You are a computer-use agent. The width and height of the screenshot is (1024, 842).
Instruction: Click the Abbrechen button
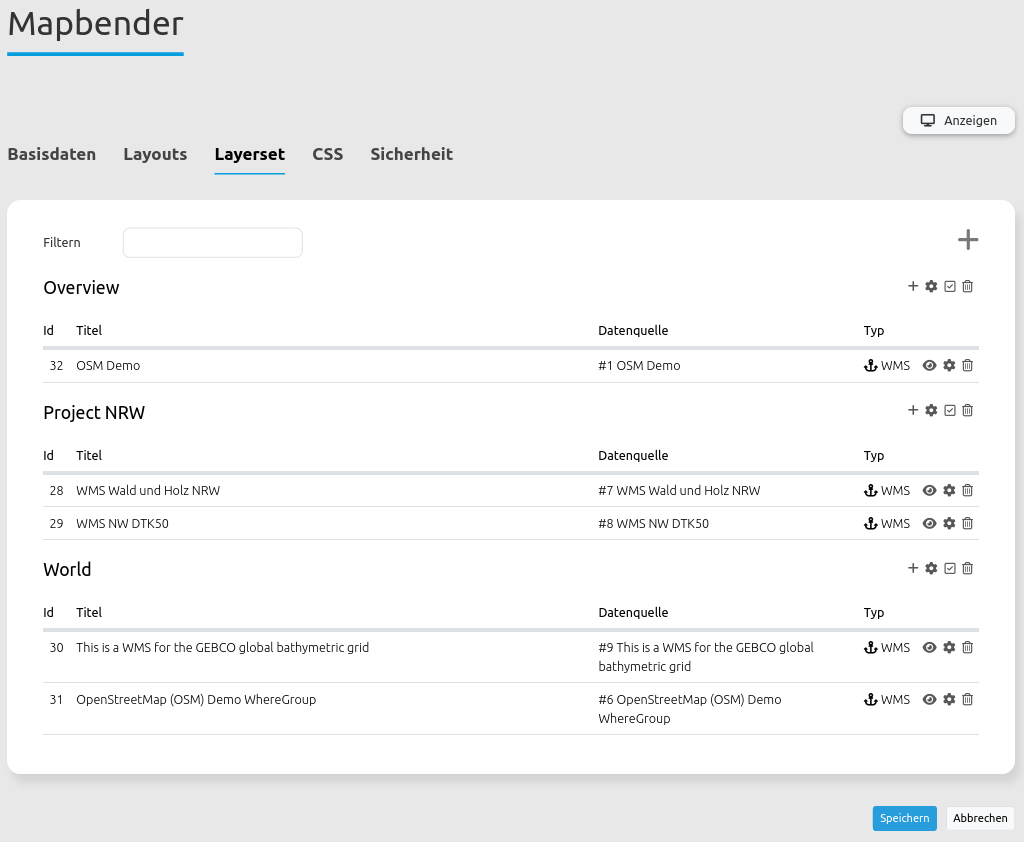[x=980, y=818]
